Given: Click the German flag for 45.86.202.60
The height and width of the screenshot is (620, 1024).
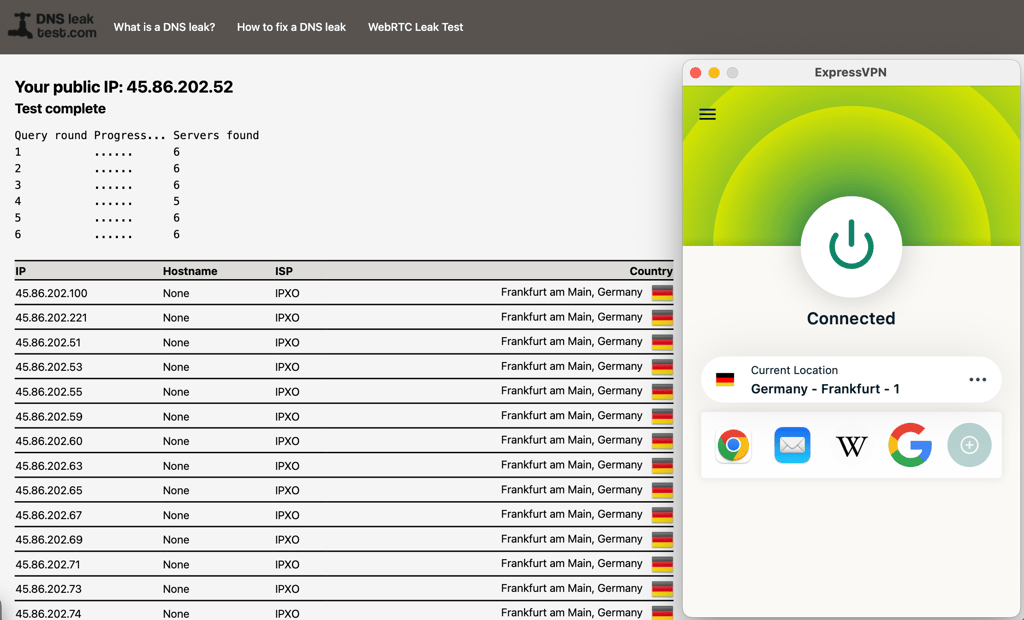Looking at the screenshot, I should (662, 441).
